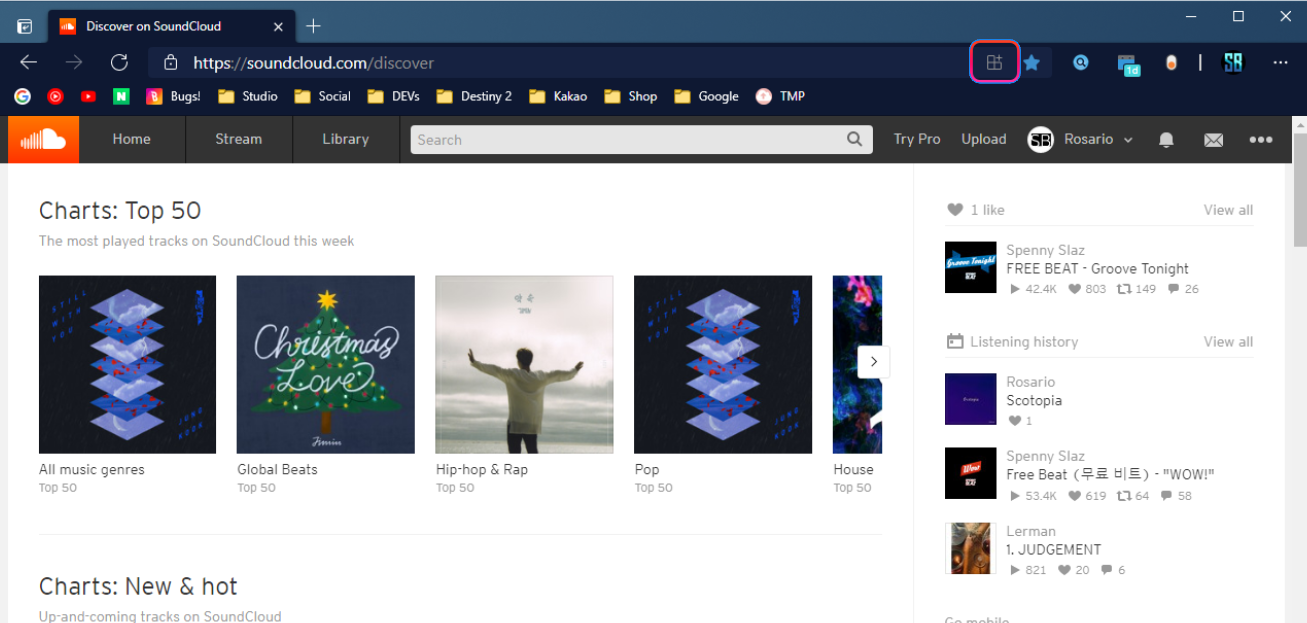The height and width of the screenshot is (623, 1307).
Task: Open the Pop chart thumbnail
Action: 723,364
